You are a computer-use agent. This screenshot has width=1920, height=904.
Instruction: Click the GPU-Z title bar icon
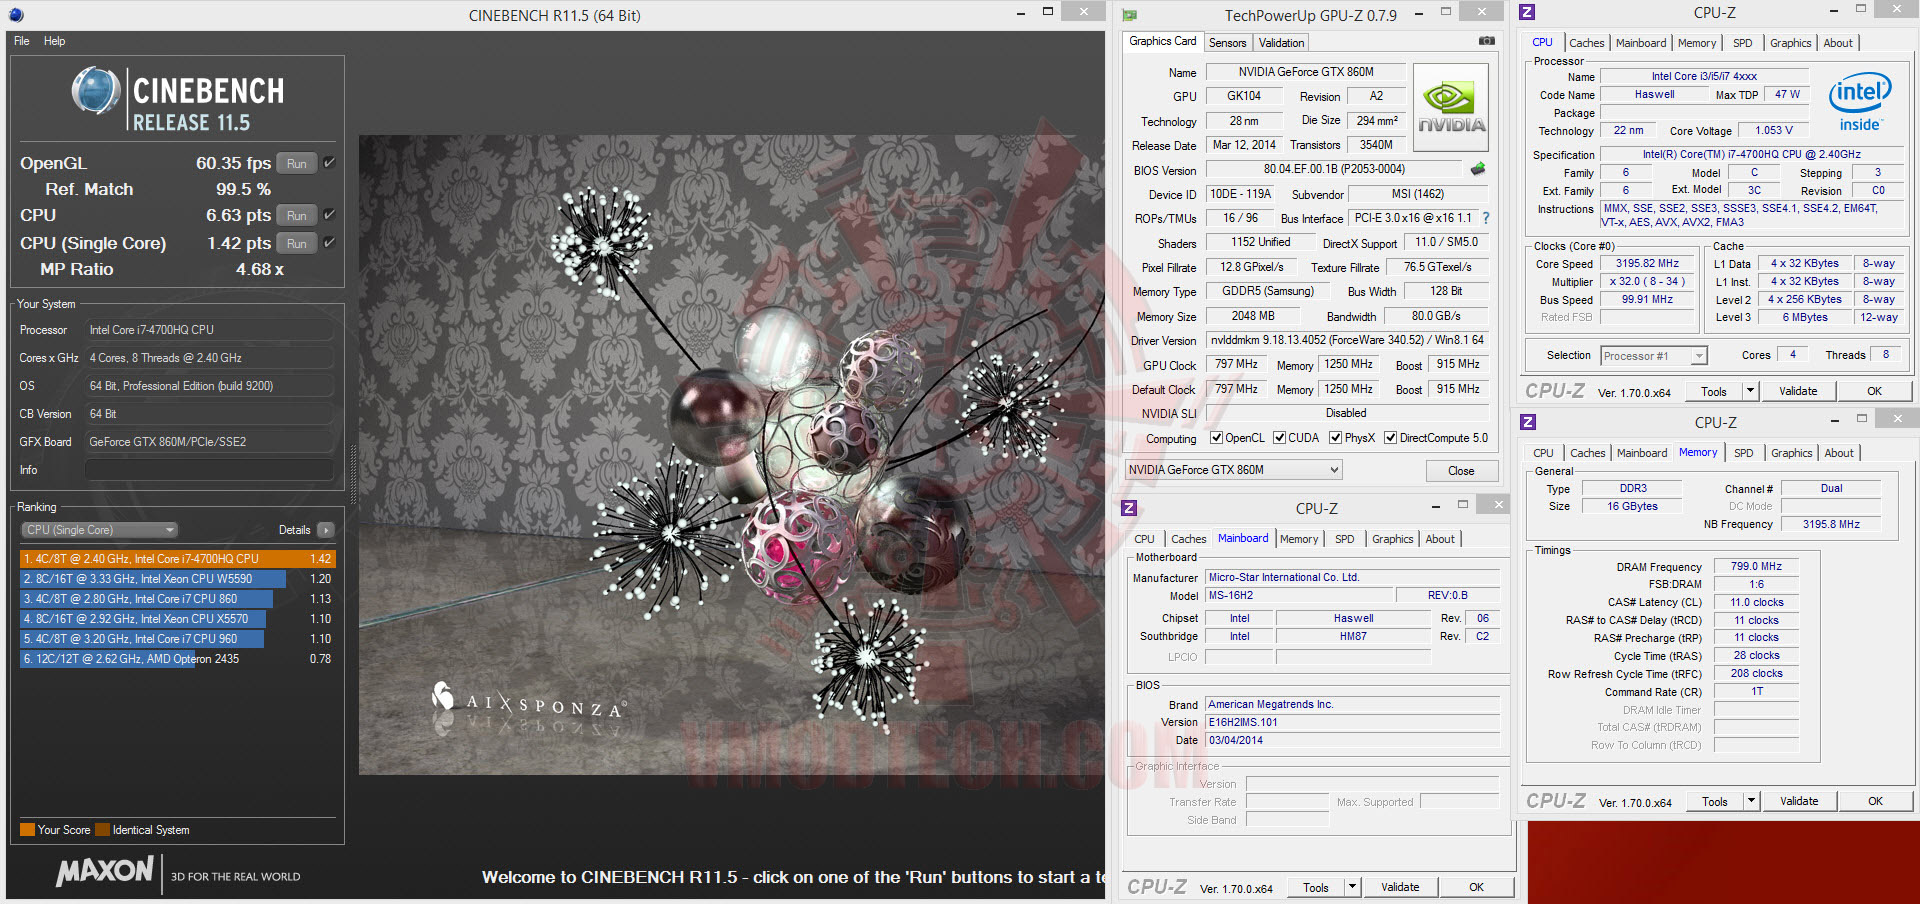[1130, 15]
